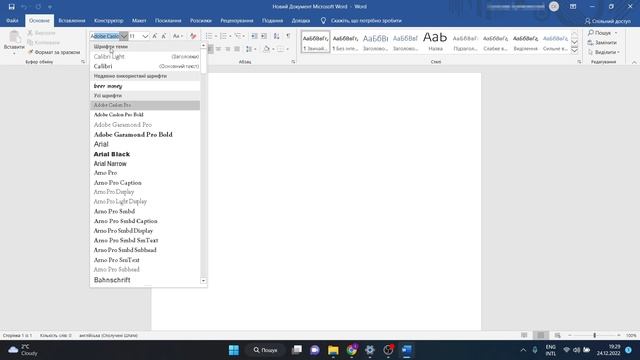640x360 pixels.
Task: Click the Ribbon Display Options icon
Action: pyautogui.click(x=573, y=7)
